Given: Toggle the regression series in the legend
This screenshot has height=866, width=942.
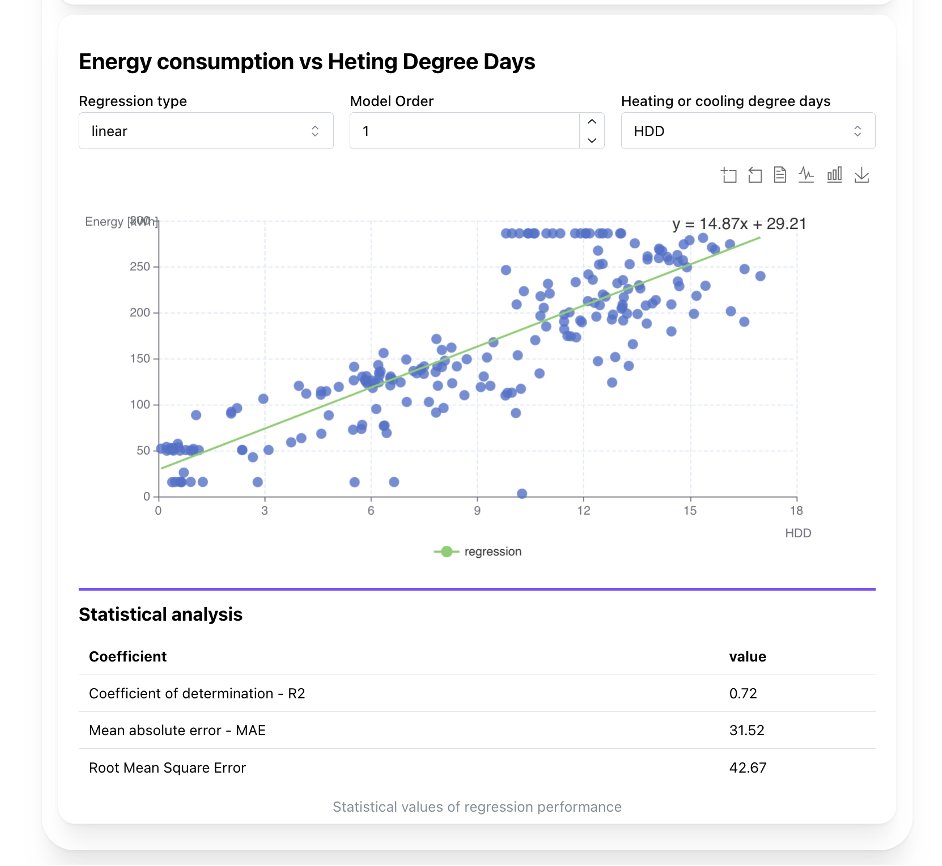Looking at the screenshot, I should point(478,552).
